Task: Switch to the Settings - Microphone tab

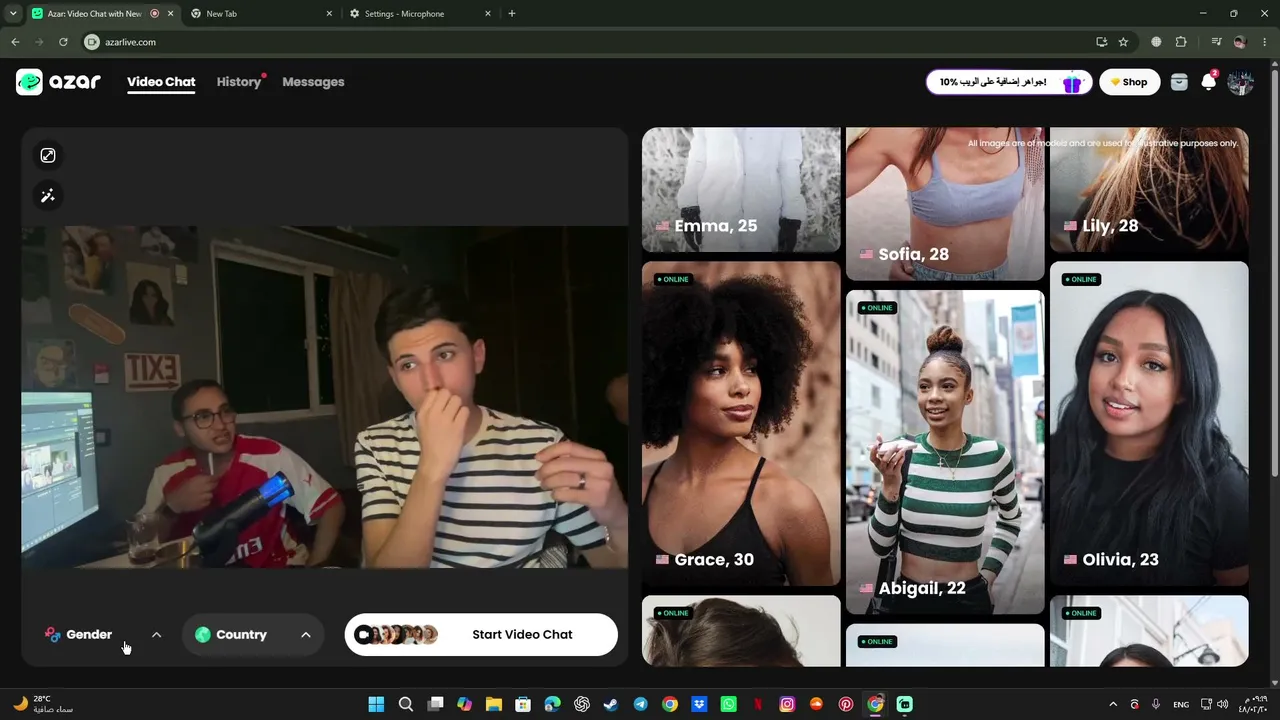Action: point(421,14)
